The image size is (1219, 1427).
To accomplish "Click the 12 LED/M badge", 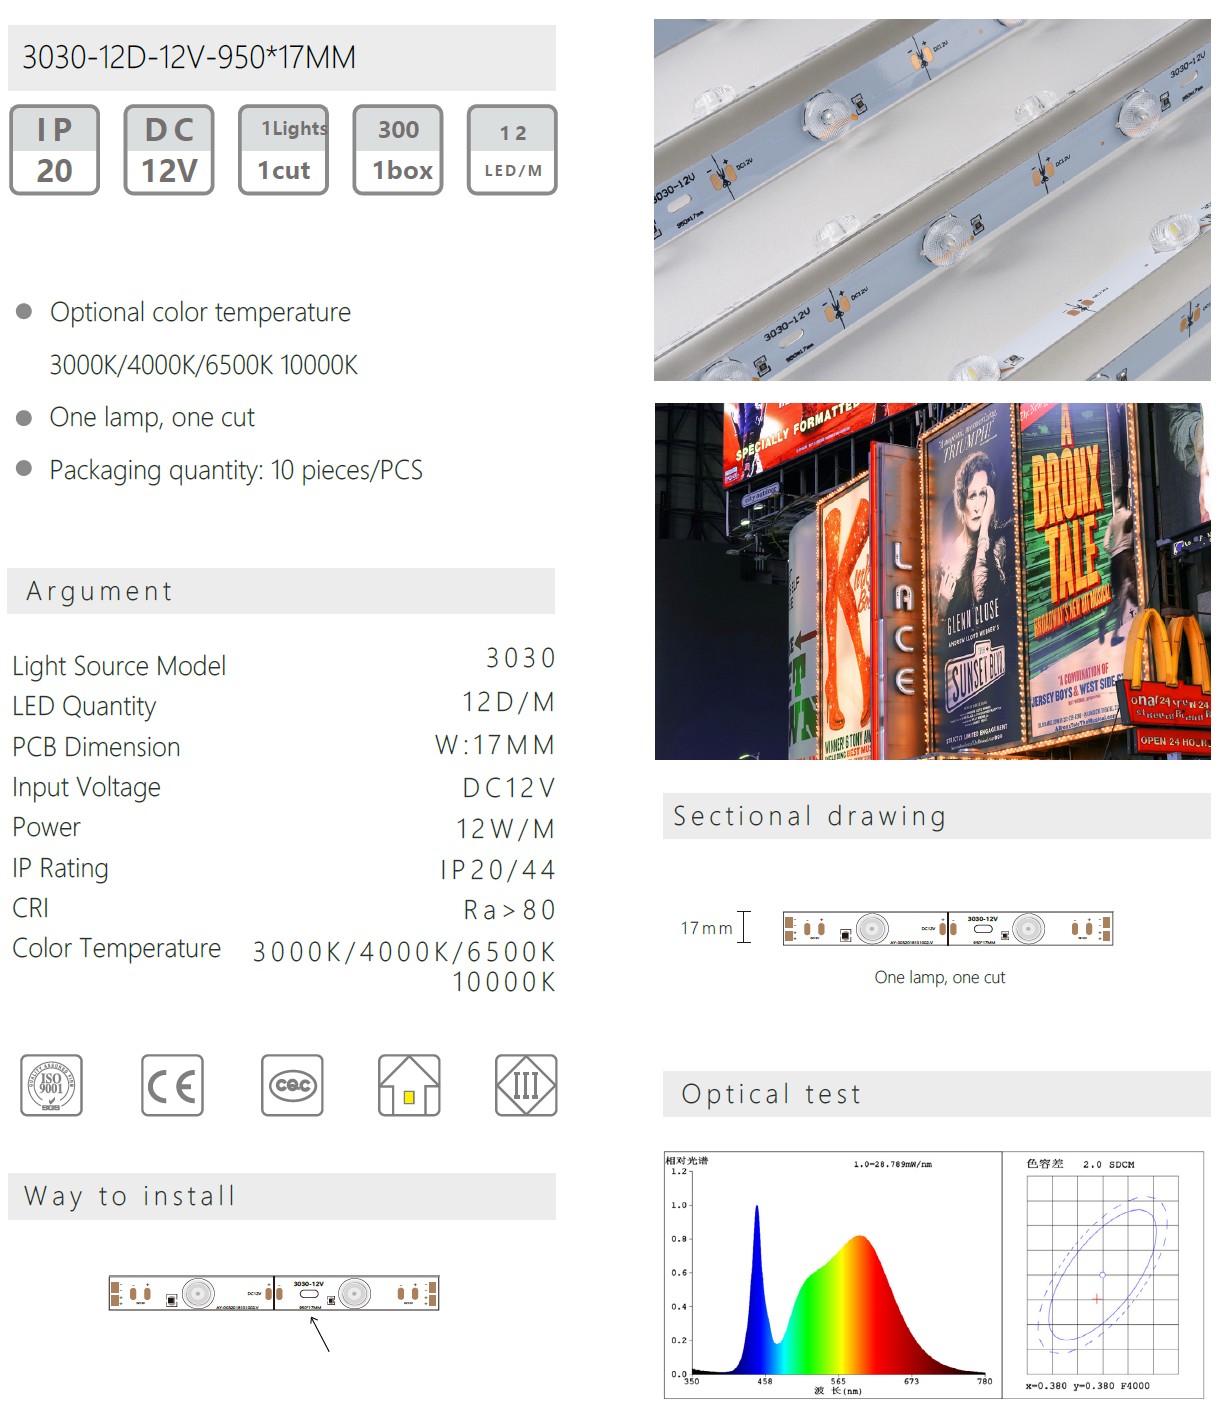I will [512, 150].
